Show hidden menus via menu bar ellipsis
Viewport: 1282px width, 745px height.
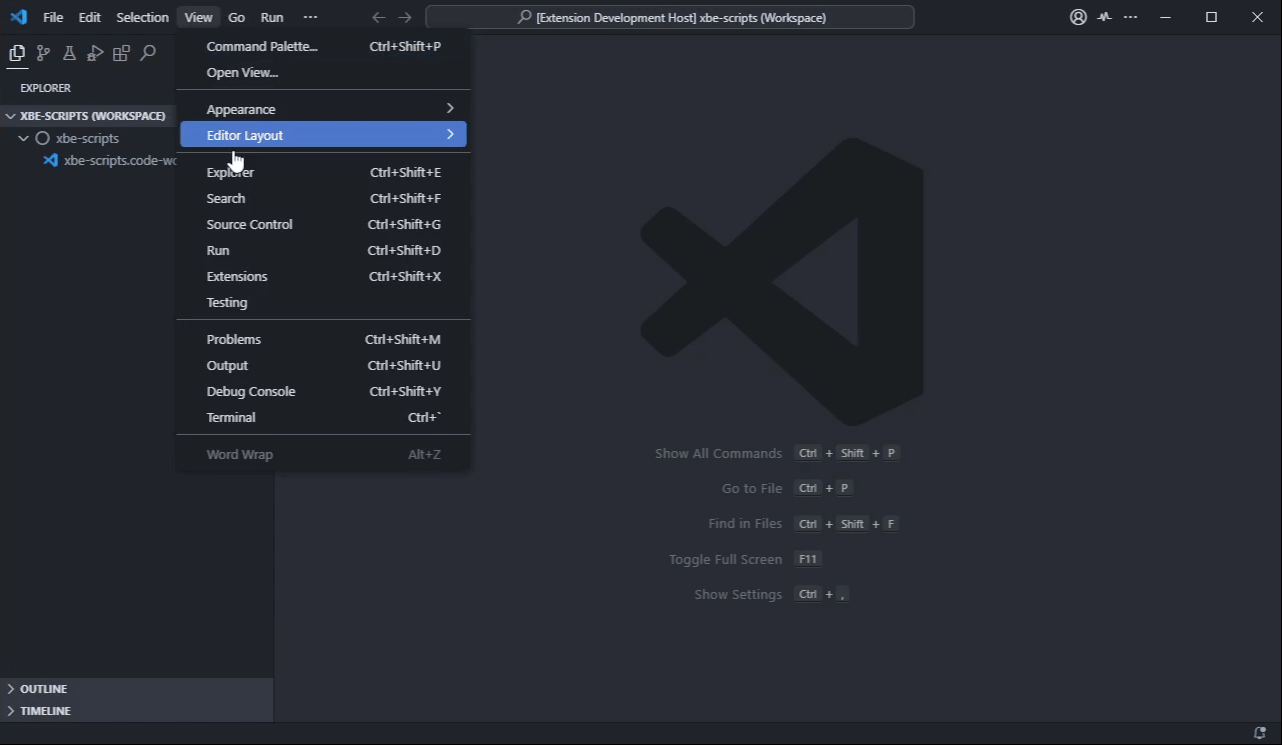(310, 17)
